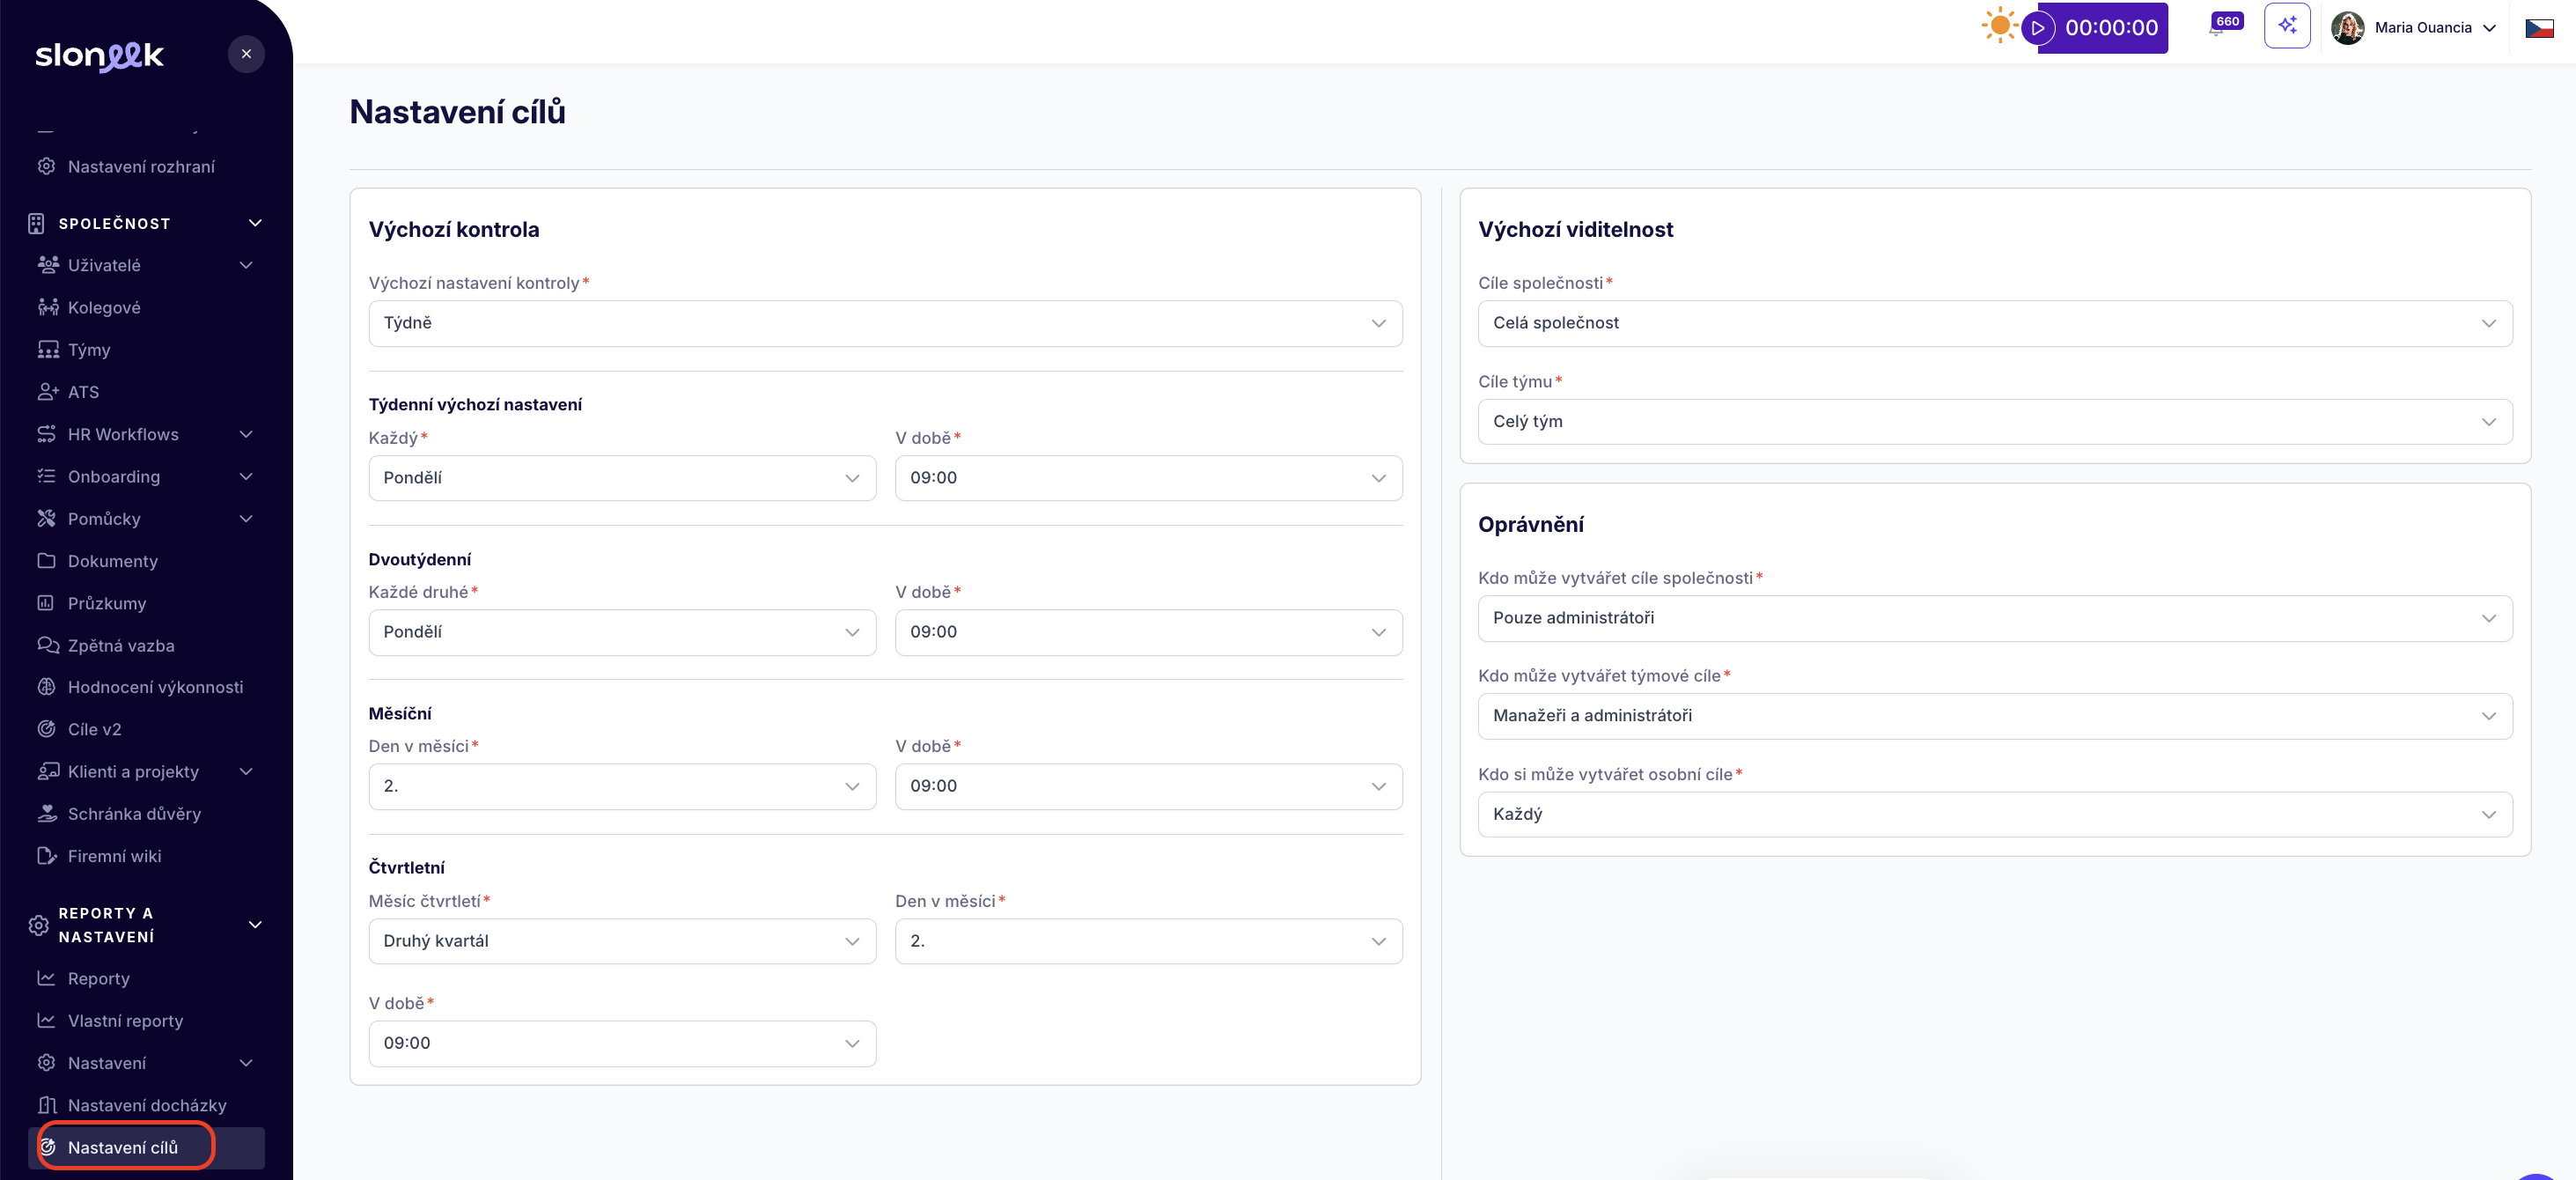Open Maria Ouancia user menu
The width and height of the screenshot is (2576, 1180).
click(2414, 28)
